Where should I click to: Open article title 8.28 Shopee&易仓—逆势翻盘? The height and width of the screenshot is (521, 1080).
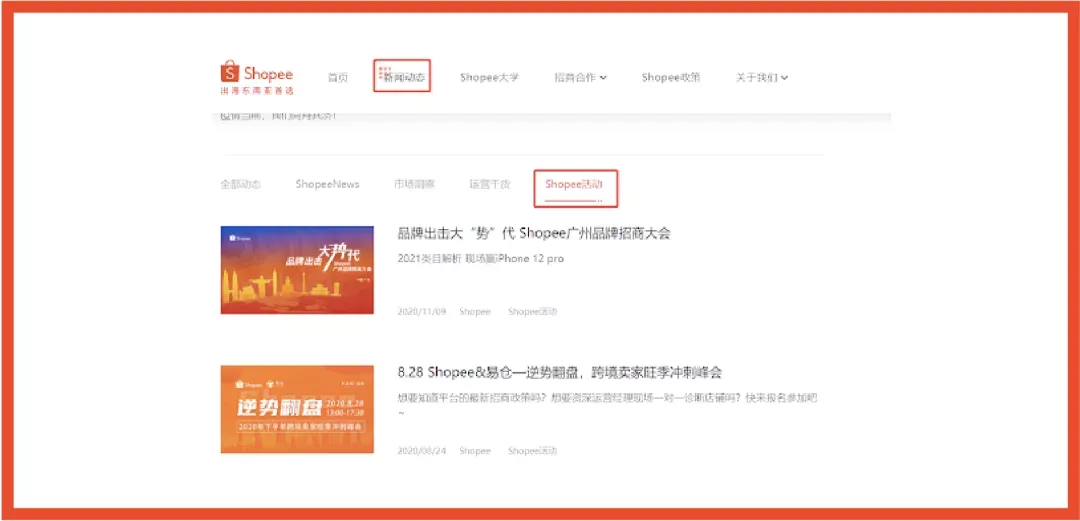(559, 373)
